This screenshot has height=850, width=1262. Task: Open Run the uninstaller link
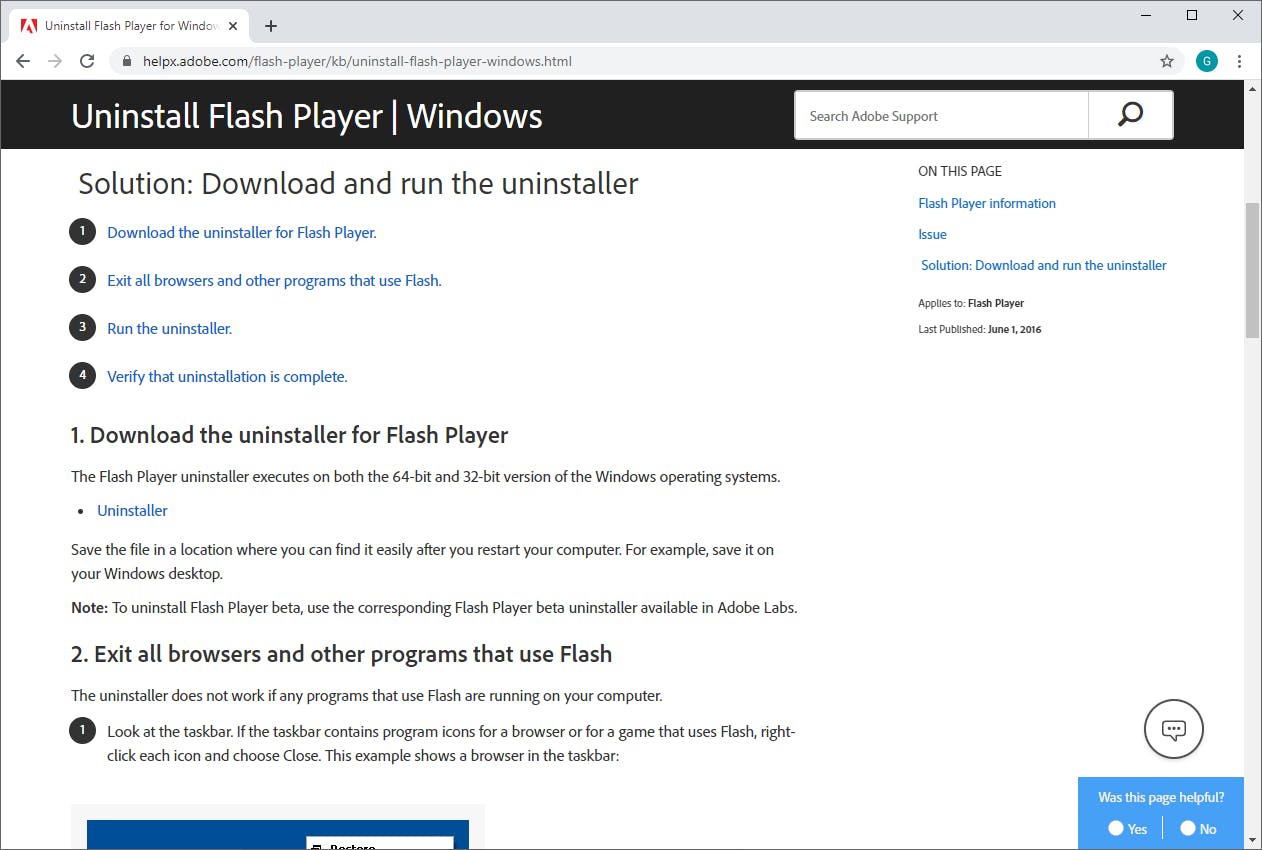[x=169, y=328]
